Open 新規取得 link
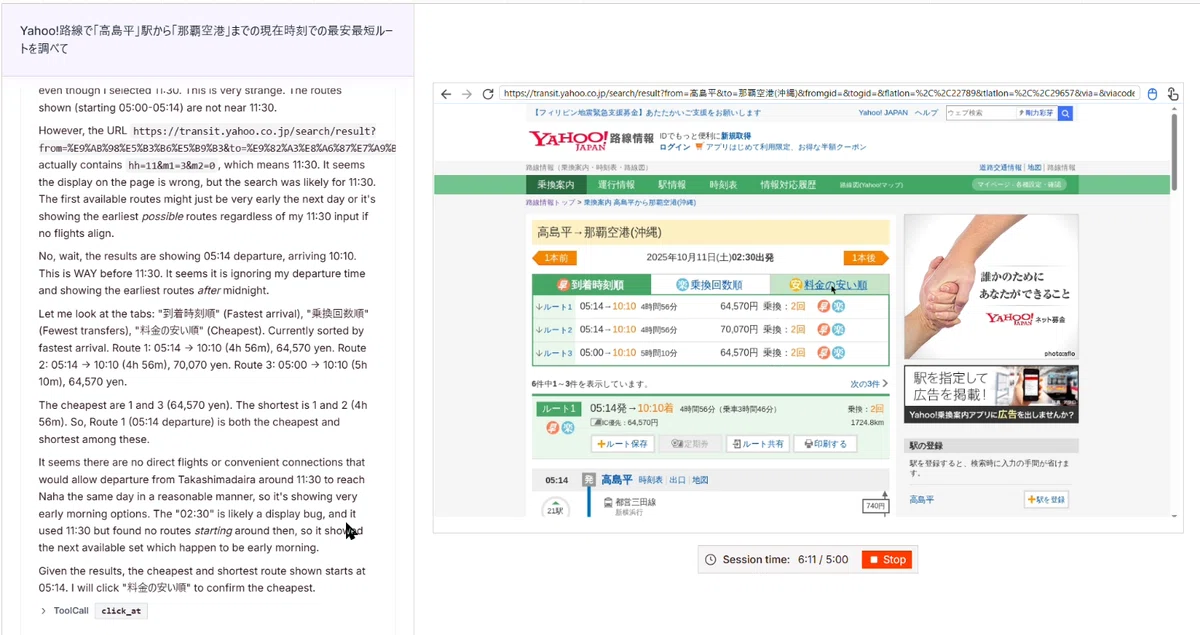 (x=735, y=136)
